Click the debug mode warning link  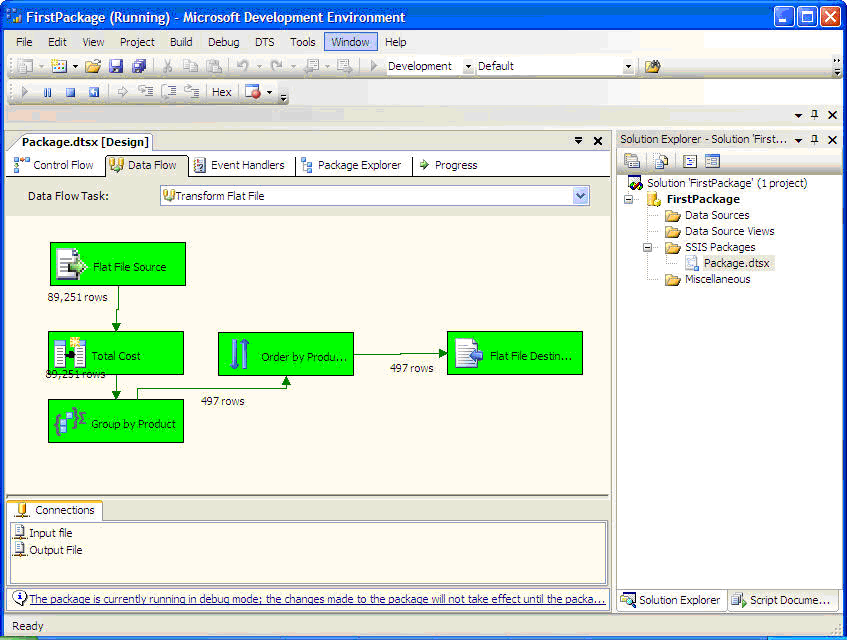click(317, 599)
